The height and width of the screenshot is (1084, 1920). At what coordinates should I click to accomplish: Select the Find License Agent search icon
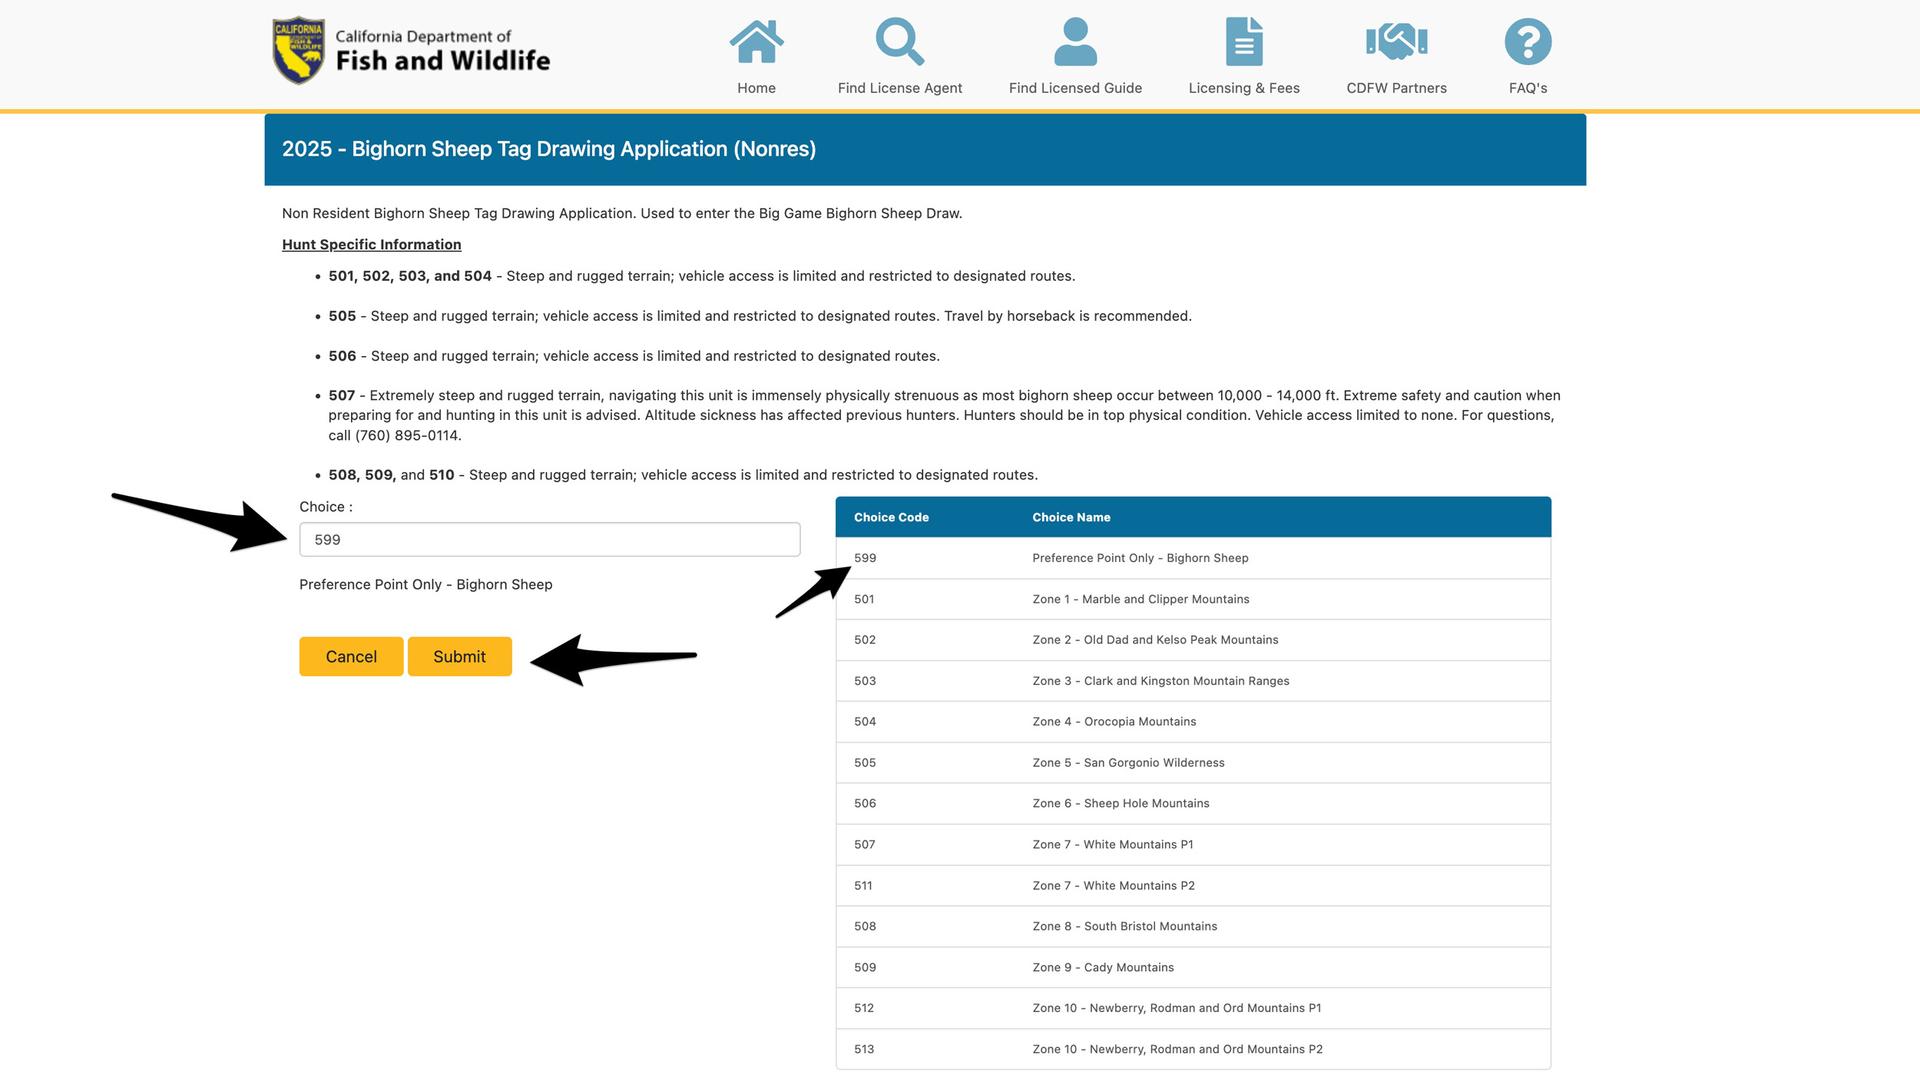(x=899, y=41)
